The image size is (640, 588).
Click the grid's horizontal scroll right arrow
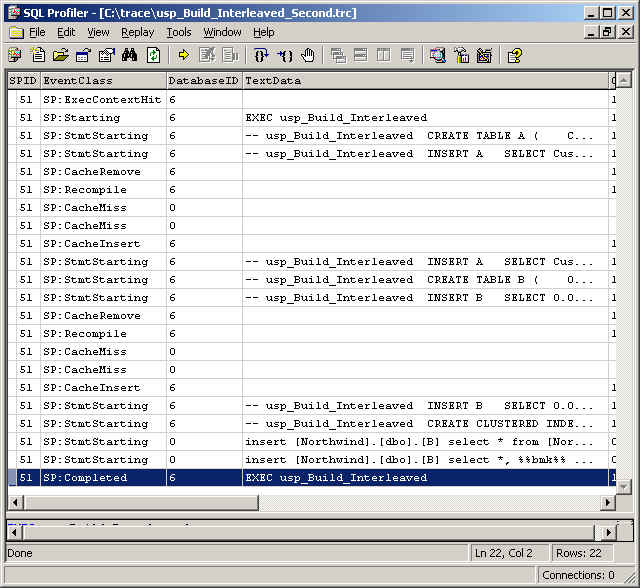[608, 502]
